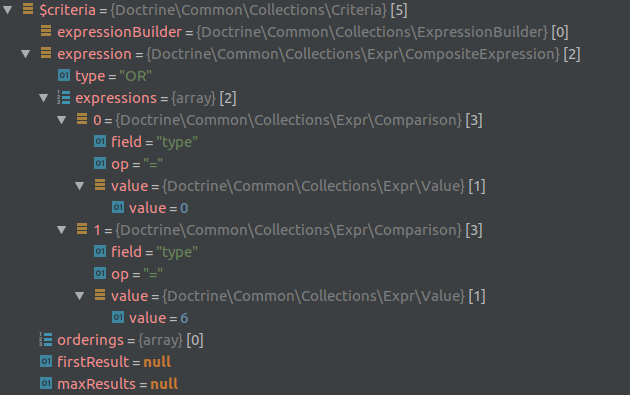Click object icon of expression
The image size is (630, 395).
[x=46, y=53]
